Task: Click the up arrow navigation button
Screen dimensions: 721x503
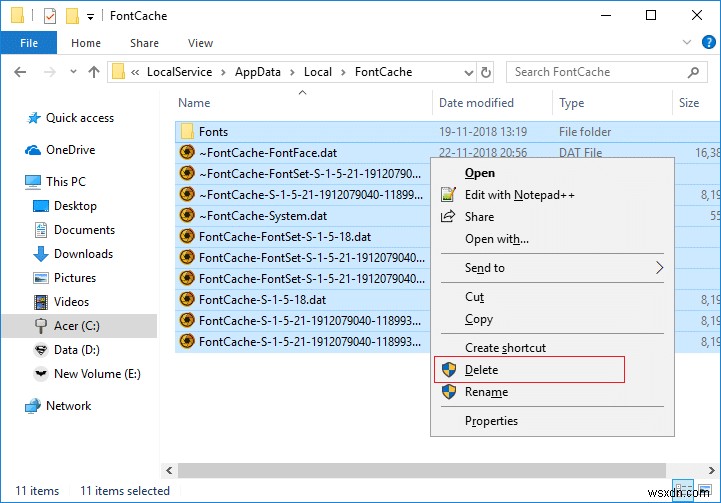Action: click(x=94, y=72)
